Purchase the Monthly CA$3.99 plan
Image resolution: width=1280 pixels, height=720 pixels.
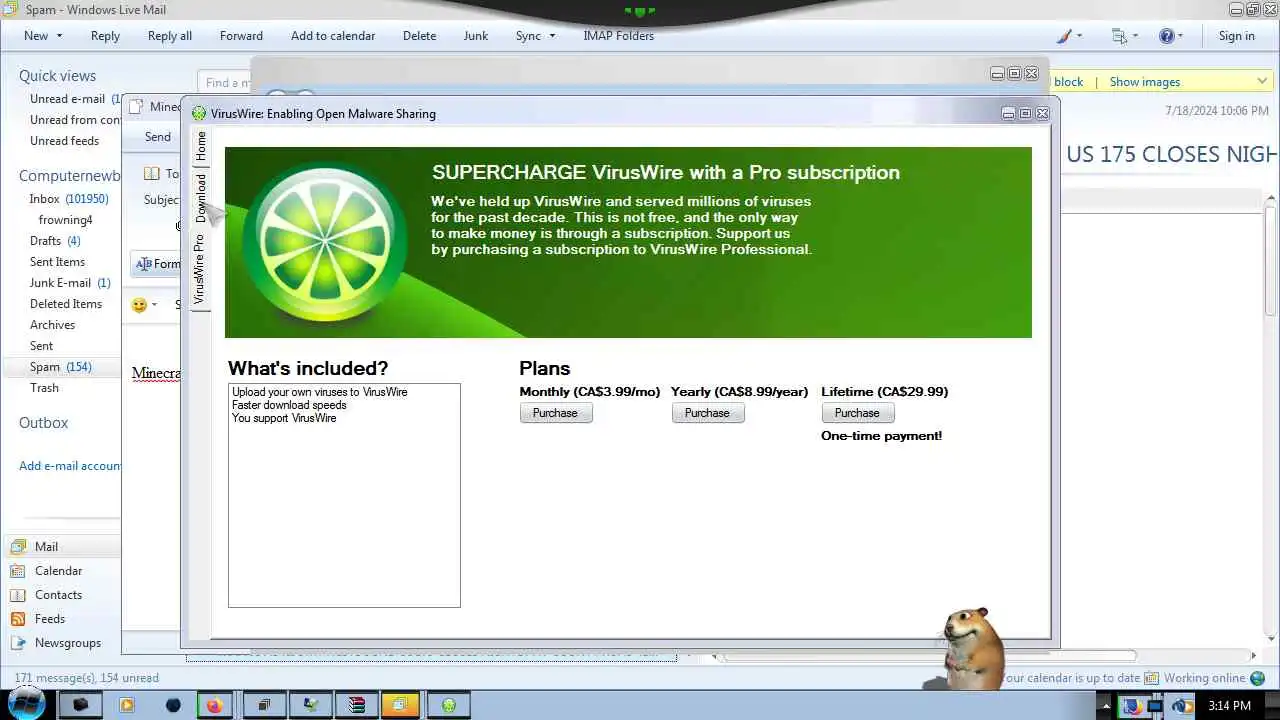556,413
